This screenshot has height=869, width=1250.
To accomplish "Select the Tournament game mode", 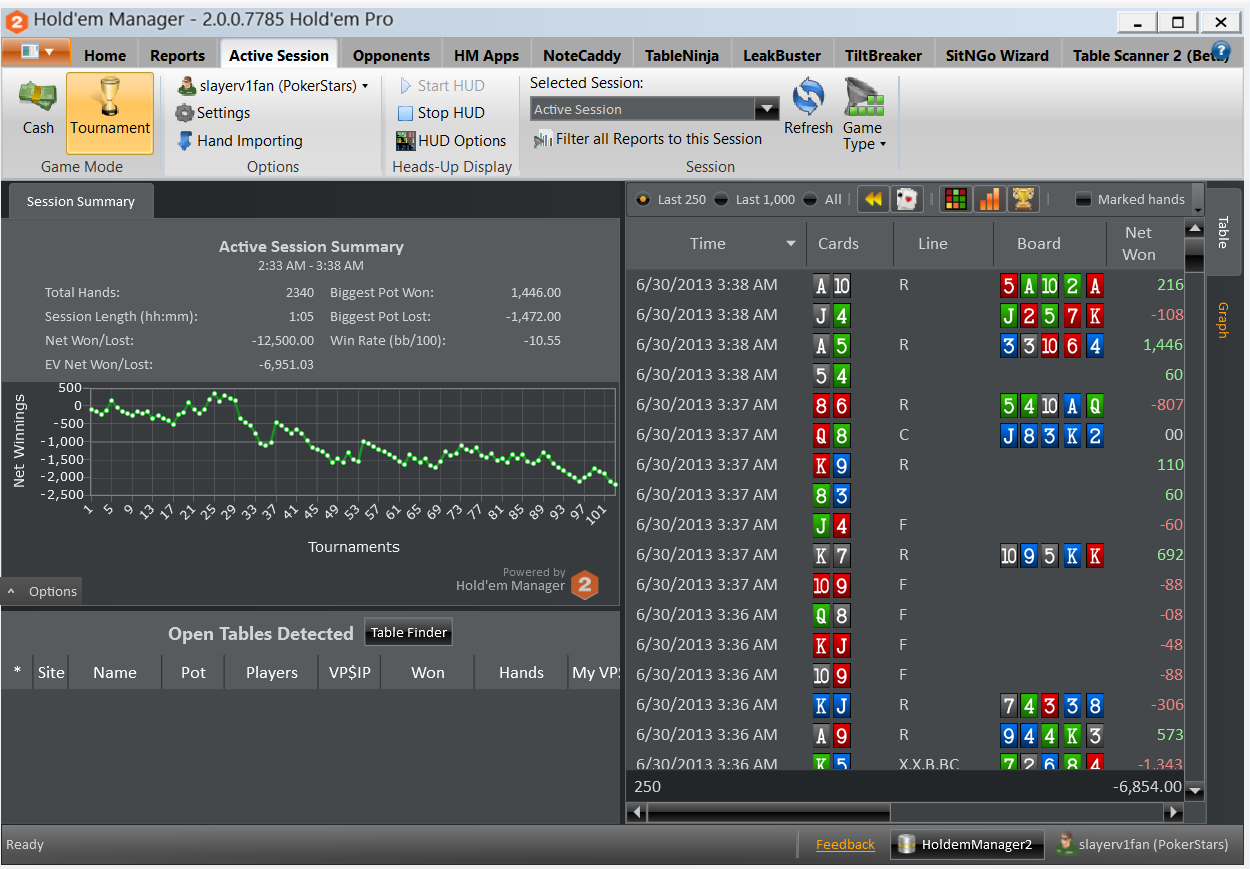I will tap(110, 113).
